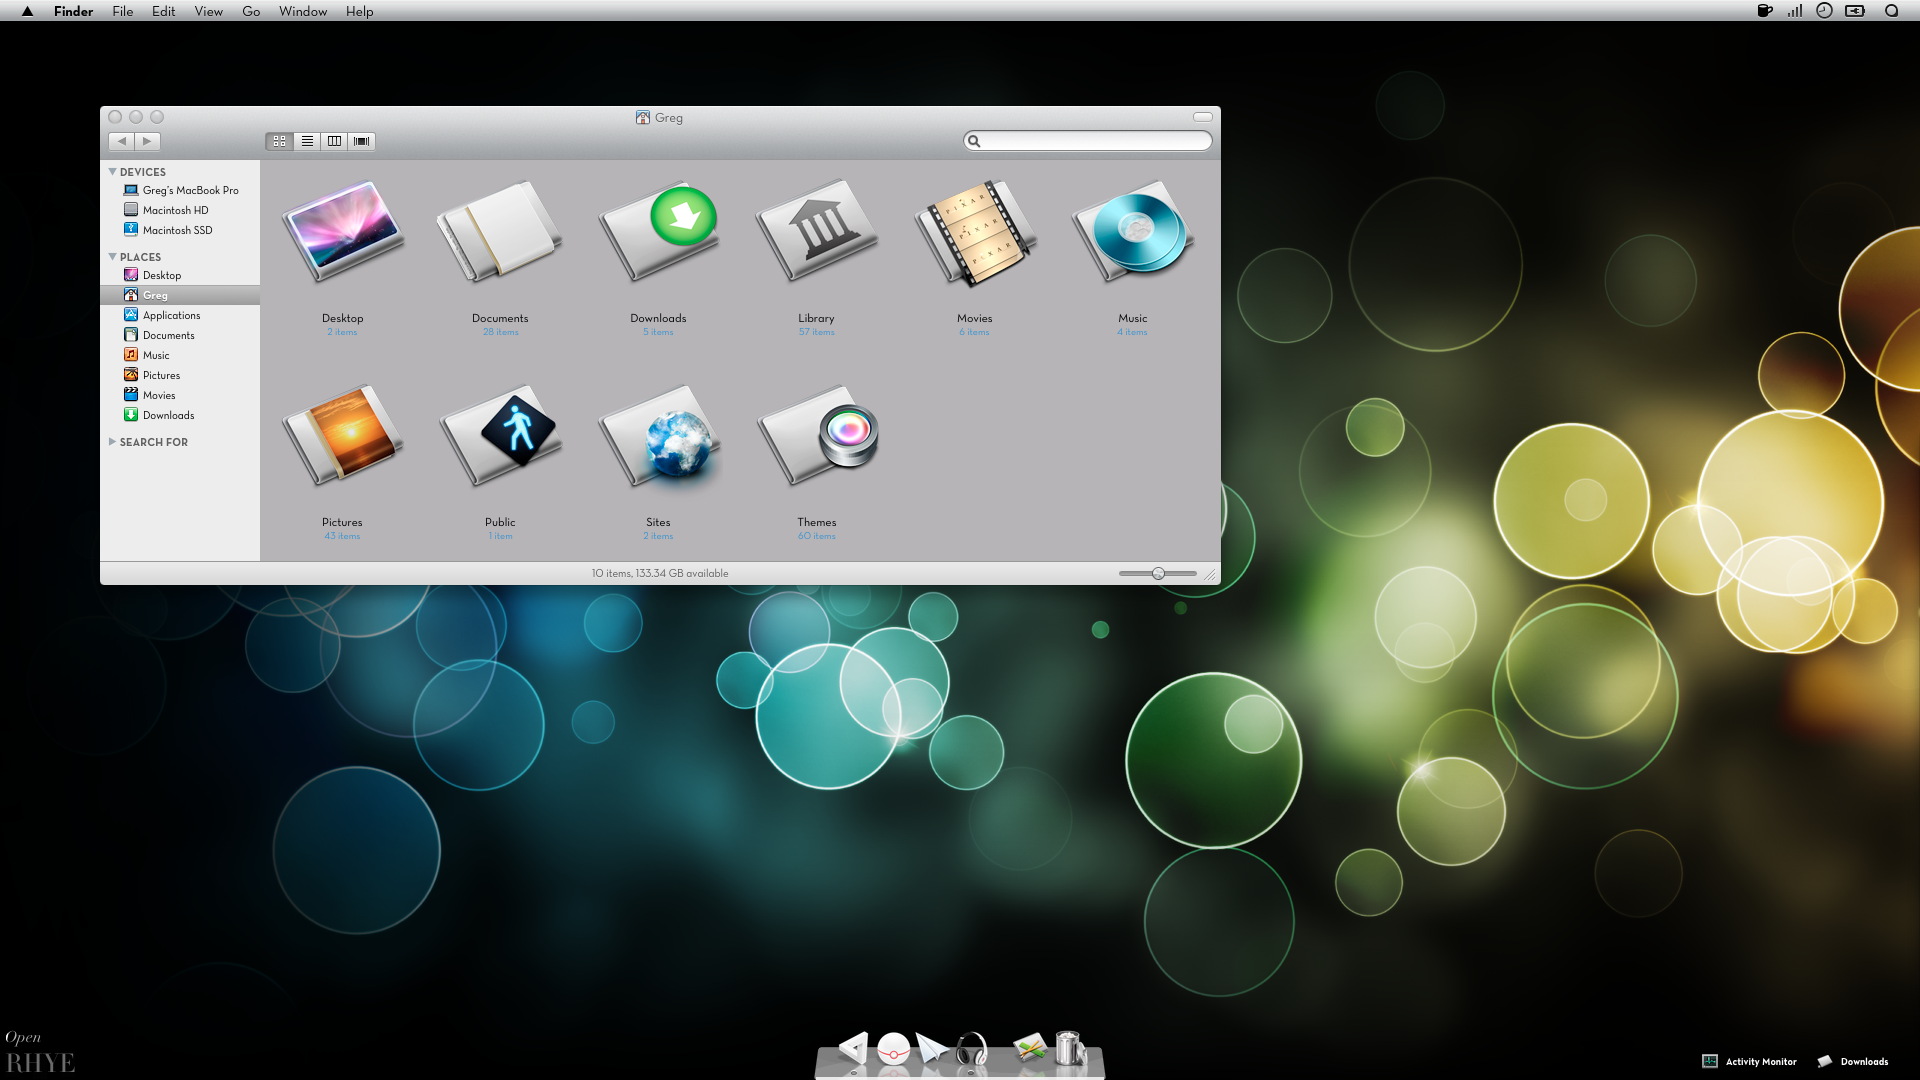Switch to list view mode
Screen dimensions: 1920x1080
tap(307, 141)
